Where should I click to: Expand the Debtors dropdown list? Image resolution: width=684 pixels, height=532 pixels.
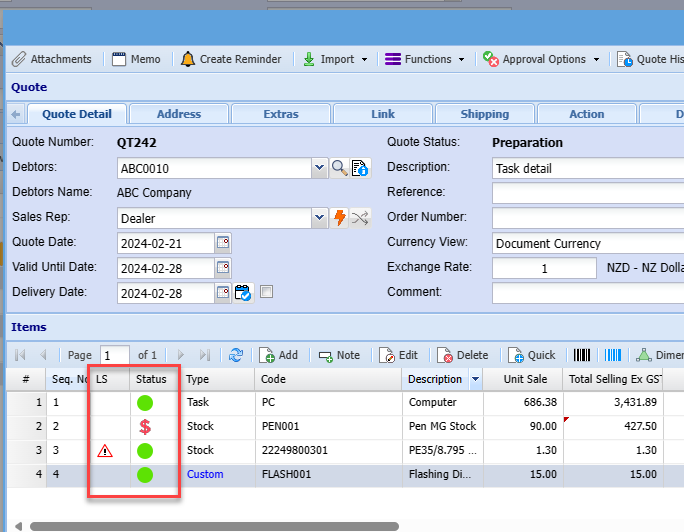click(x=319, y=168)
